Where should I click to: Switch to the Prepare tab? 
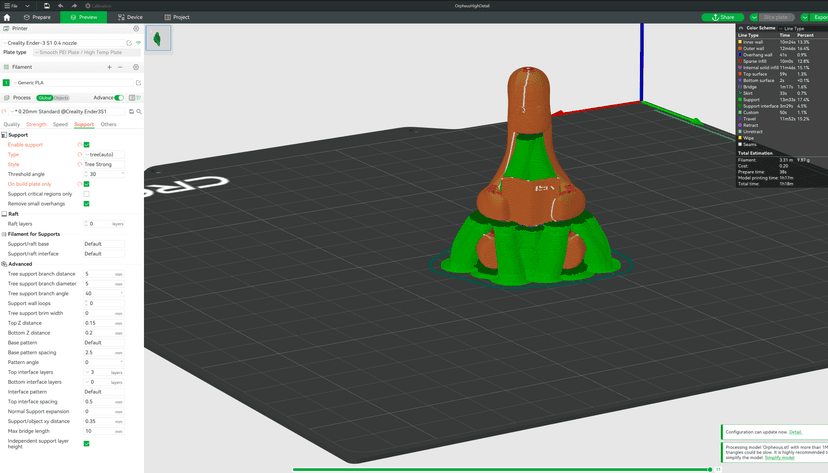(37, 17)
